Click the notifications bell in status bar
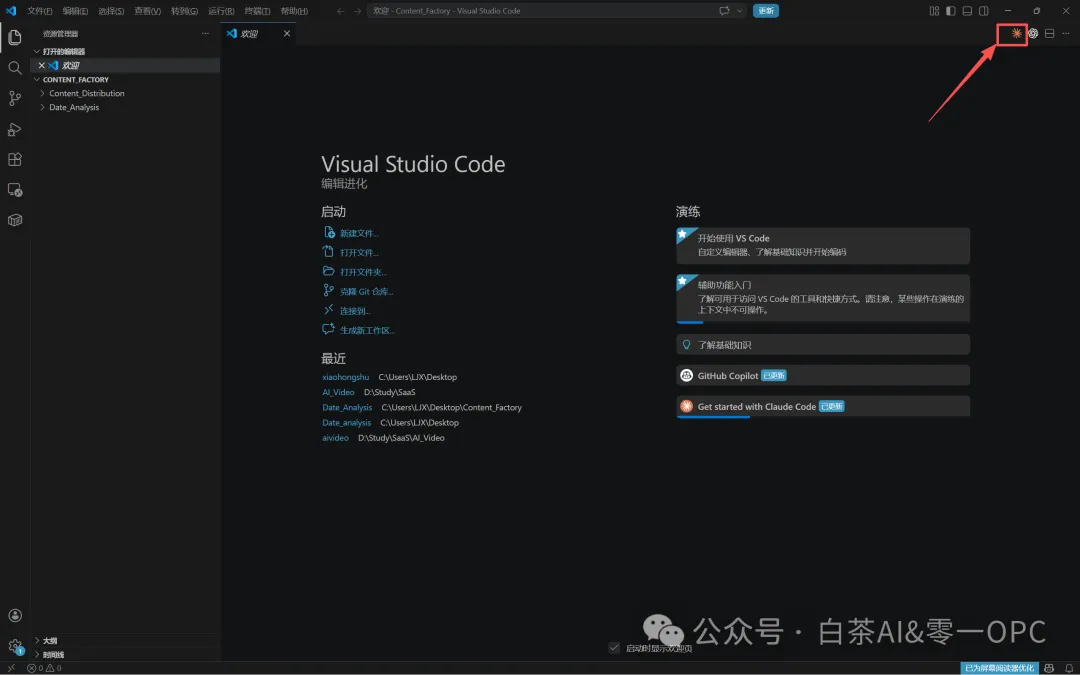The width and height of the screenshot is (1080, 675). (x=1068, y=668)
